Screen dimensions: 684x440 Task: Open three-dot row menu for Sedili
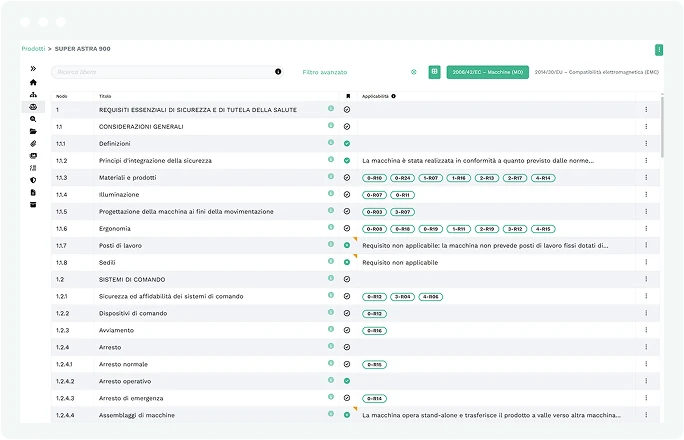tap(646, 262)
